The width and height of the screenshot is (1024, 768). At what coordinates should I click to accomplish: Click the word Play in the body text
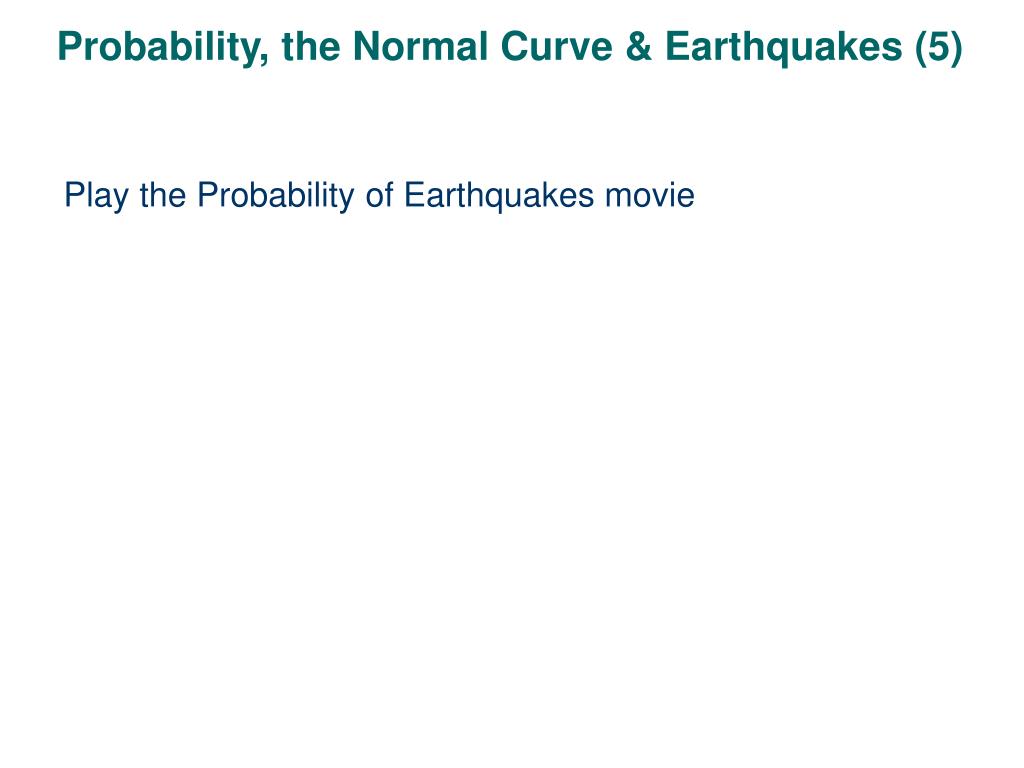click(96, 195)
